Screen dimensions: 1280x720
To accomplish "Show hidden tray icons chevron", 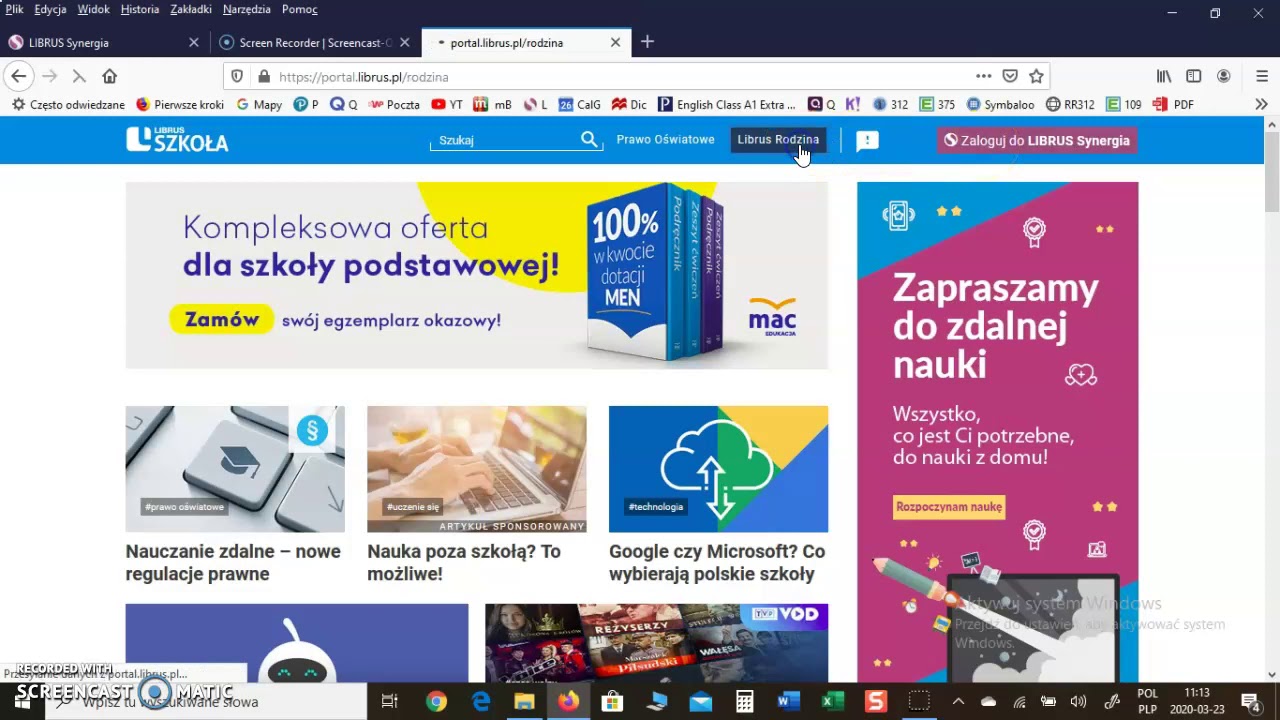I will [x=958, y=702].
